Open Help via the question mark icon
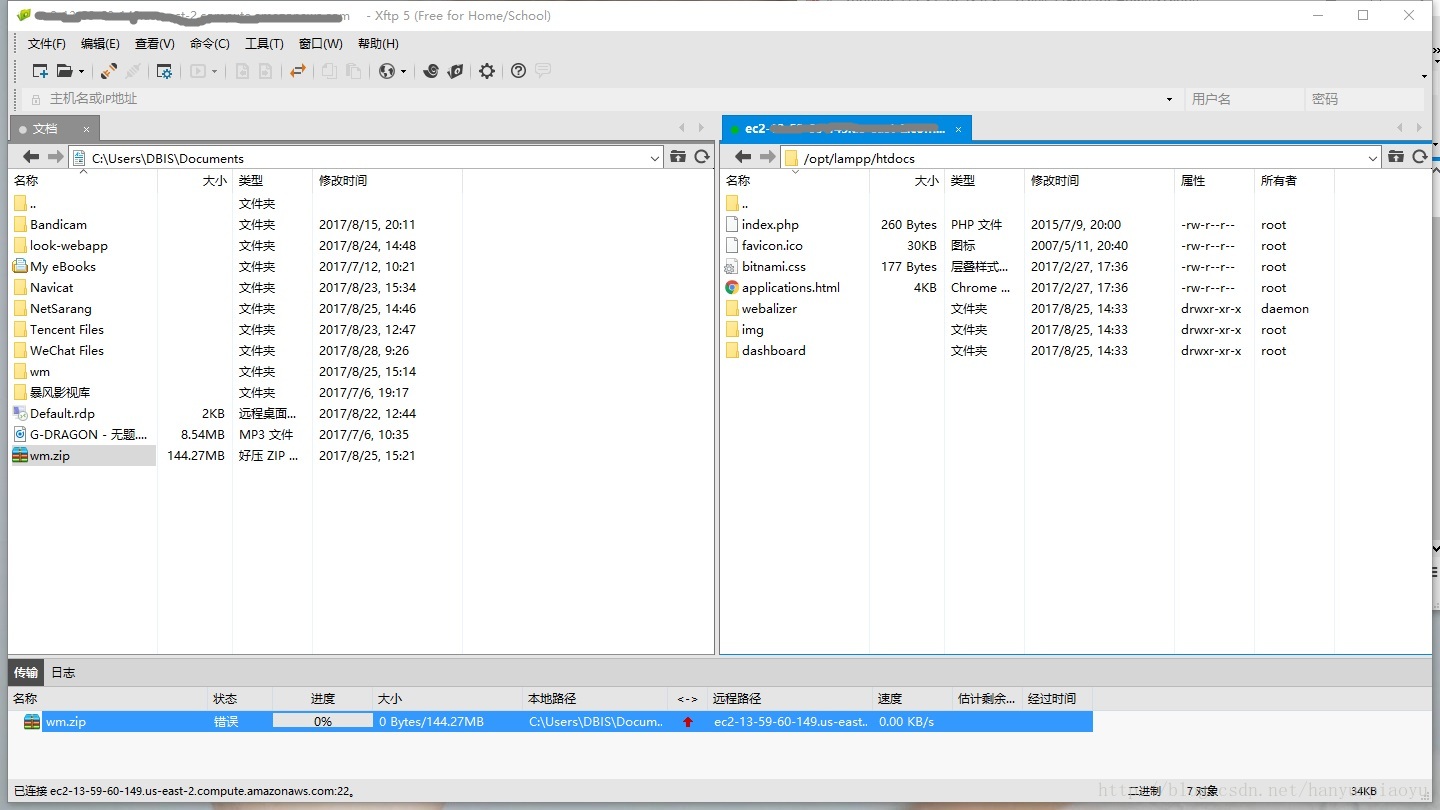This screenshot has height=810, width=1440. [518, 71]
